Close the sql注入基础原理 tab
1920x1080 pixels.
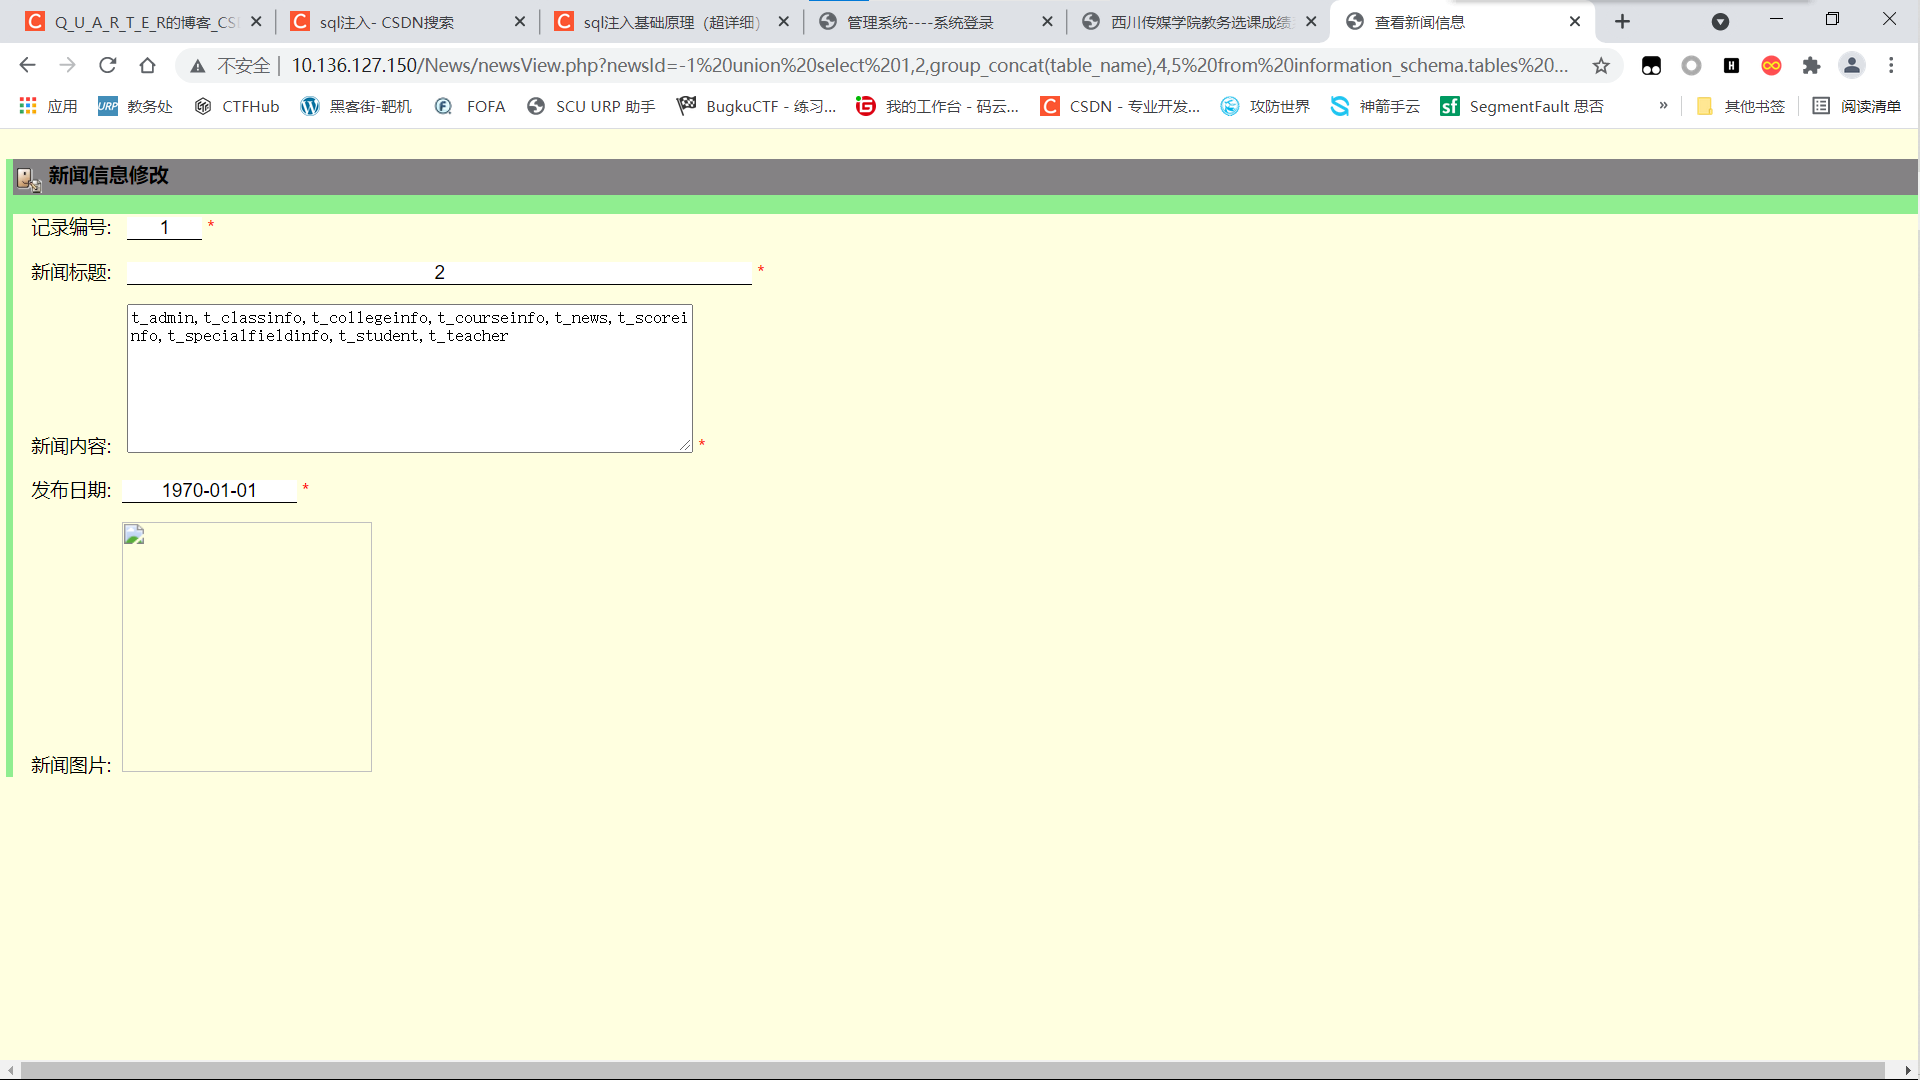[x=783, y=21]
